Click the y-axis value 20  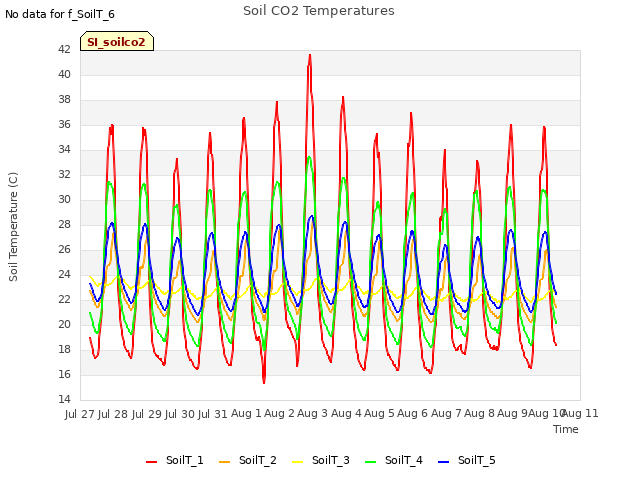(x=64, y=324)
